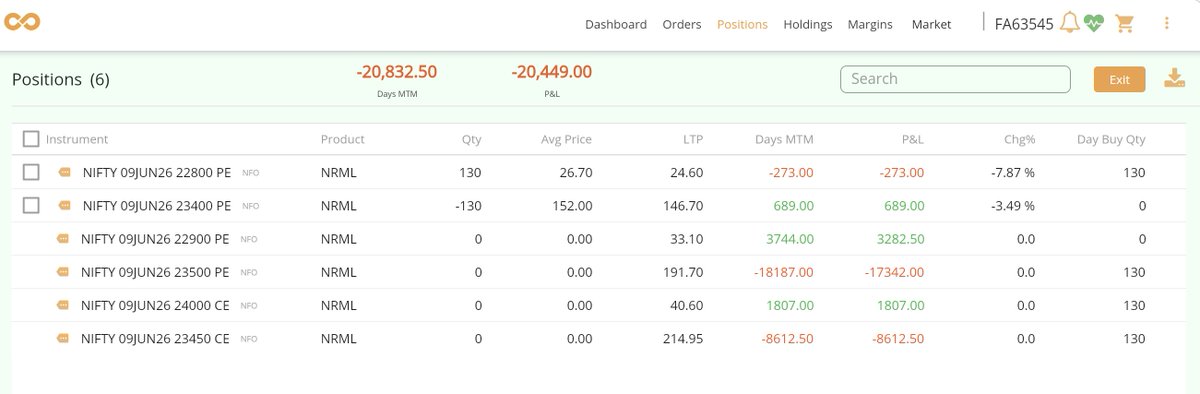The height and width of the screenshot is (394, 1200).
Task: Click LTP value 146.70
Action: (x=682, y=206)
